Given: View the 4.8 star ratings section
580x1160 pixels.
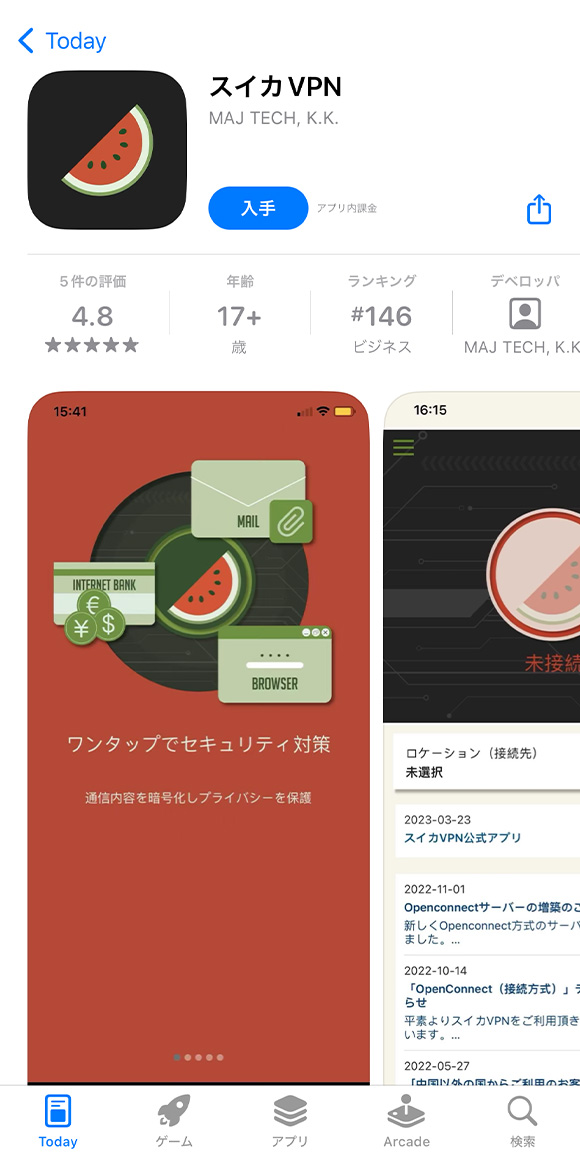Looking at the screenshot, I should [x=92, y=314].
